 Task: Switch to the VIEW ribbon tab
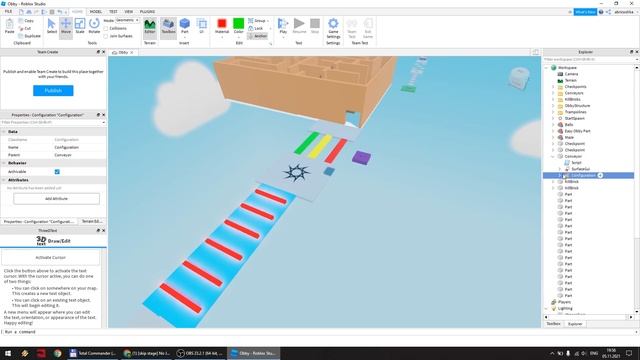tap(129, 12)
